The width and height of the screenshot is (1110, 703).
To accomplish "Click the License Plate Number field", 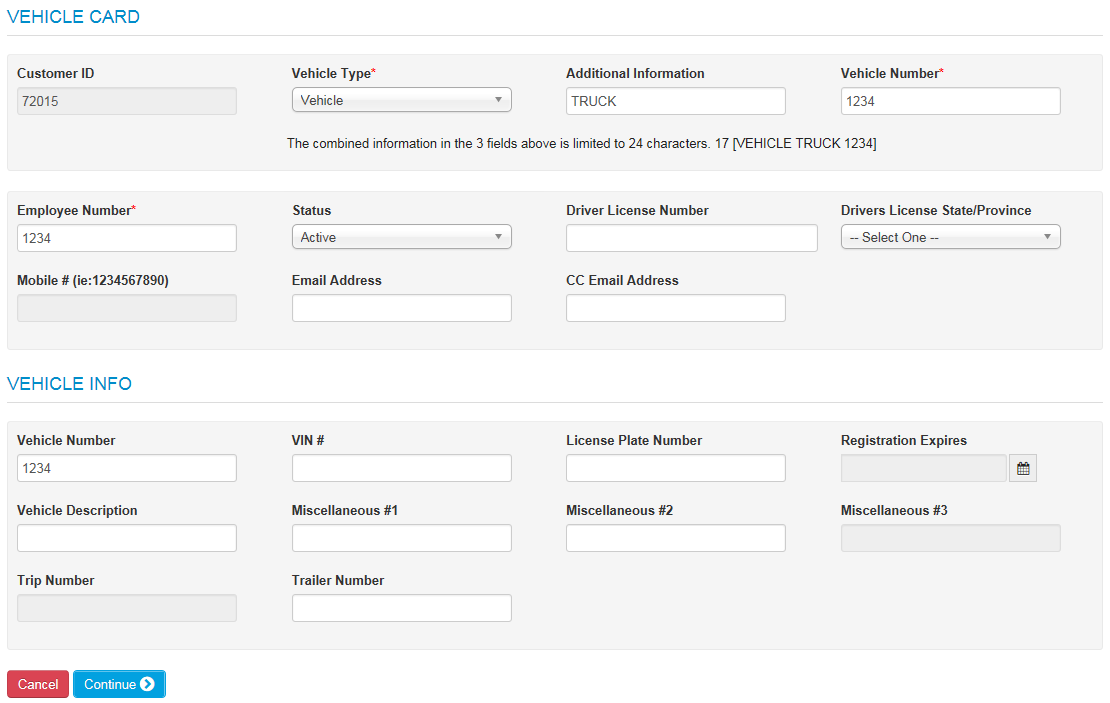I will [675, 467].
